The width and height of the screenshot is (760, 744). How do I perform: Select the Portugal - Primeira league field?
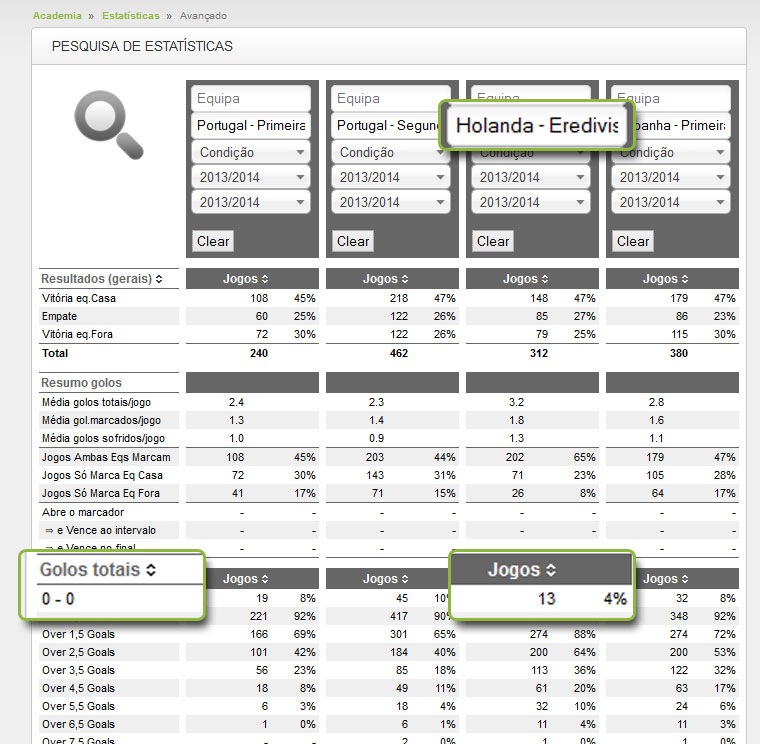(x=251, y=126)
